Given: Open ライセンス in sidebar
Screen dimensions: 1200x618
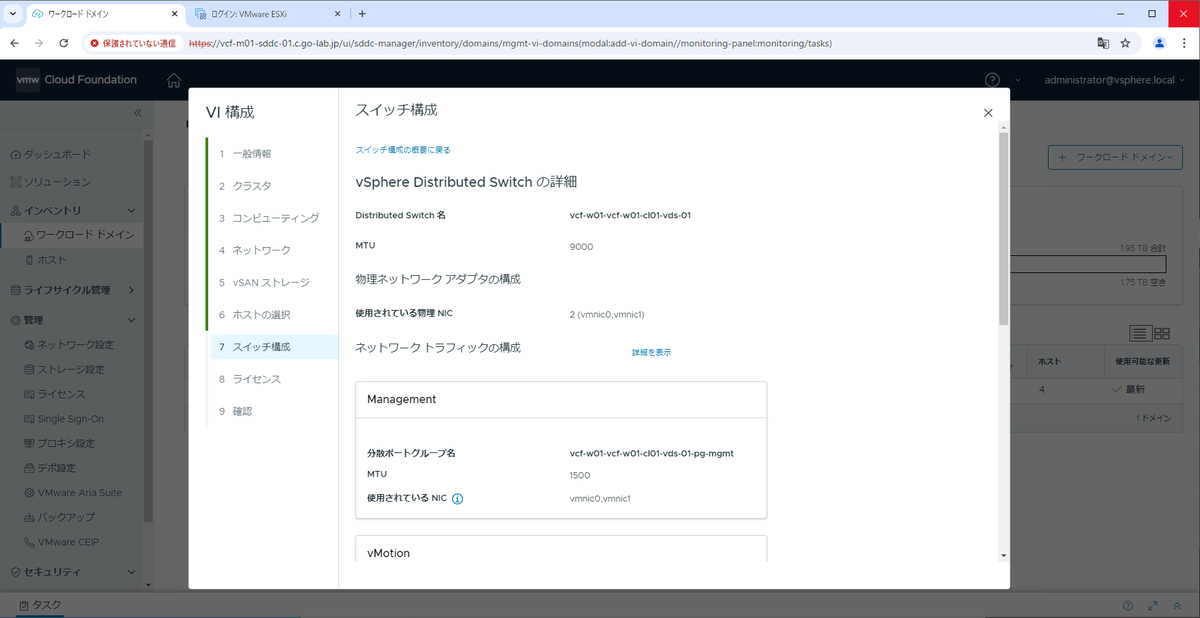Looking at the screenshot, I should click(55, 394).
